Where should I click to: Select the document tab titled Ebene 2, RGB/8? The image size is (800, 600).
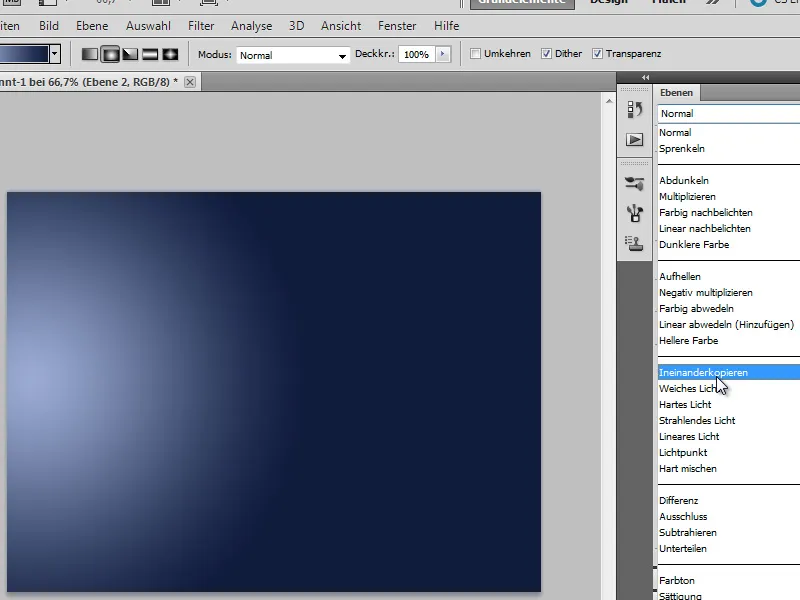tap(89, 82)
